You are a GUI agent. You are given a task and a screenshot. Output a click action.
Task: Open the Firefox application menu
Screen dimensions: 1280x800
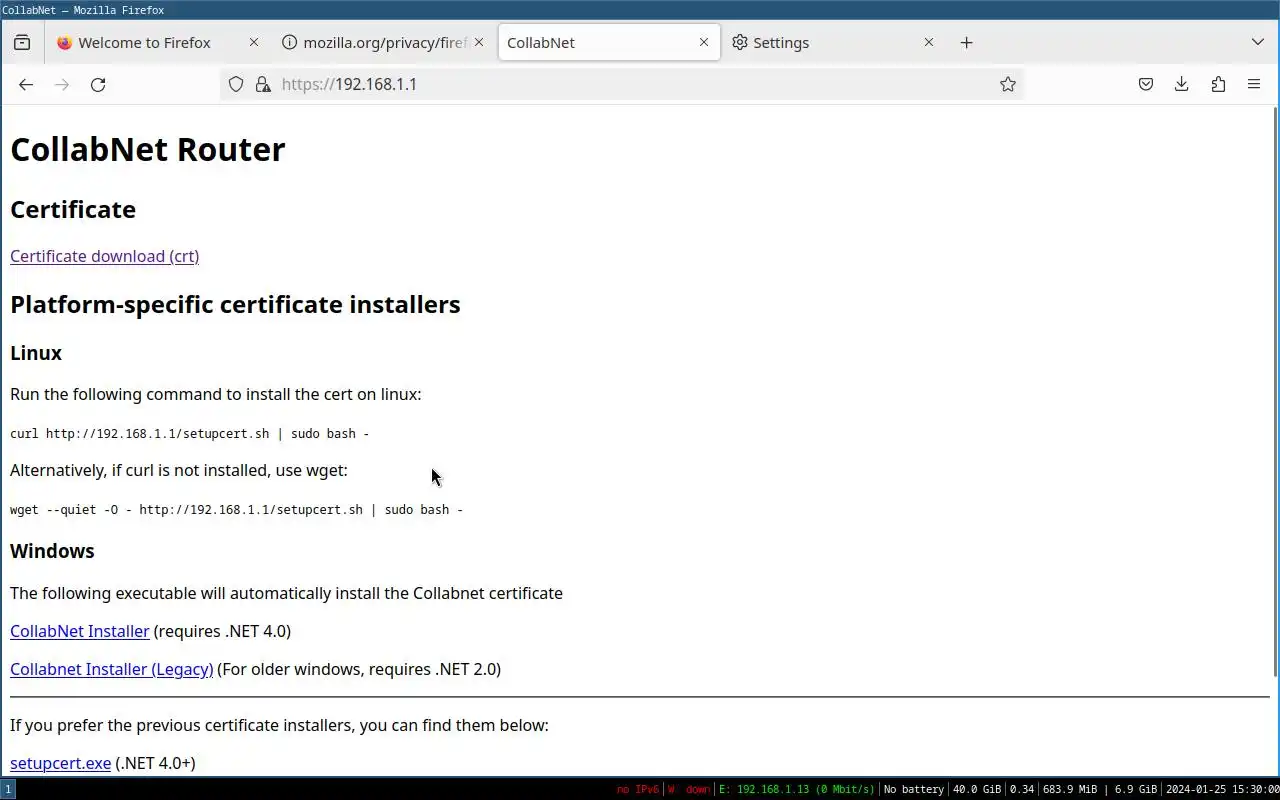[x=1254, y=84]
